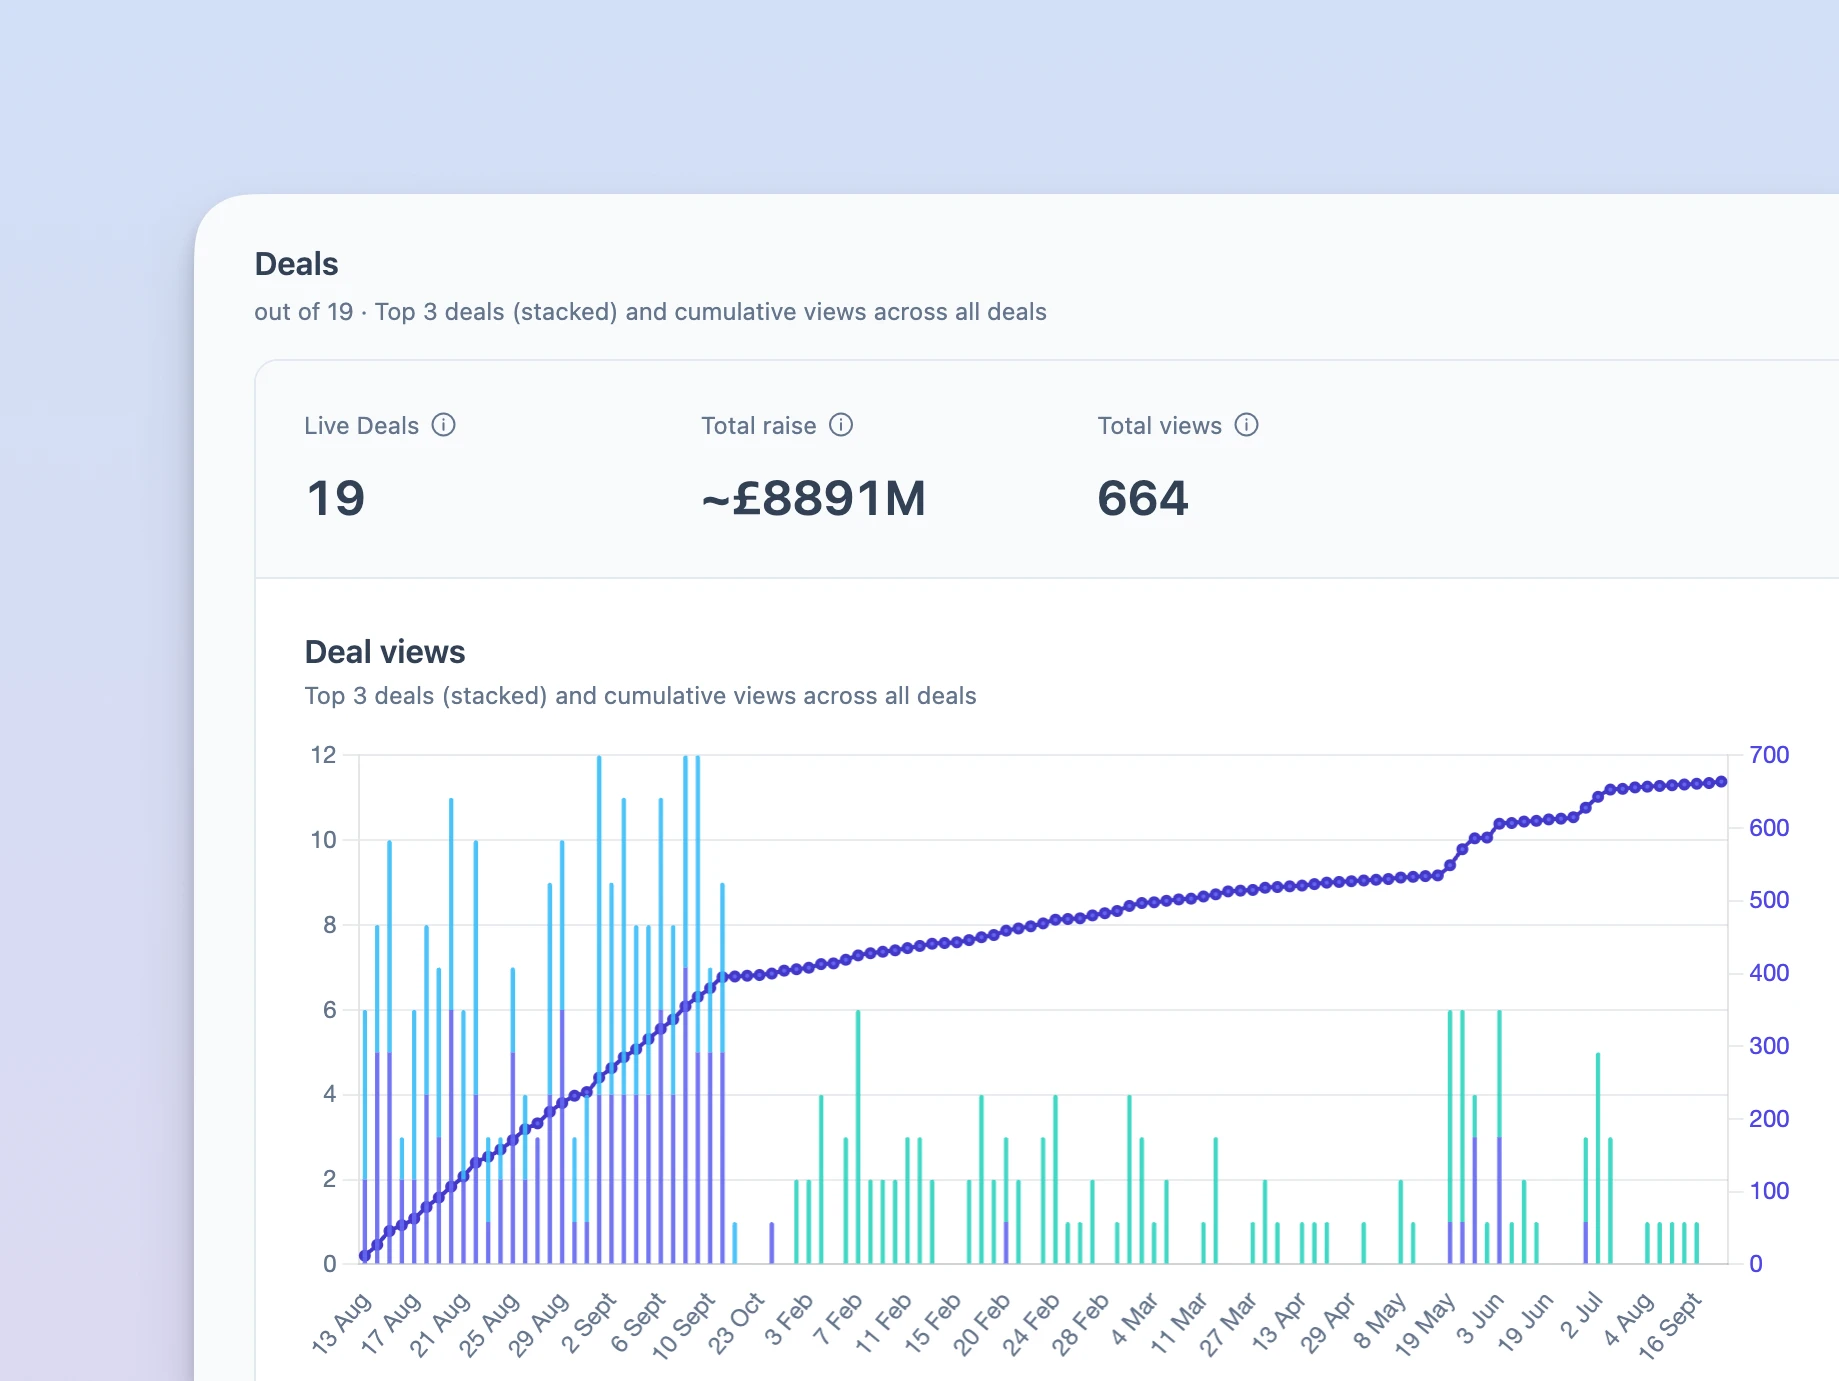Click the right axis value 100
The width and height of the screenshot is (1839, 1381).
click(x=1769, y=1191)
